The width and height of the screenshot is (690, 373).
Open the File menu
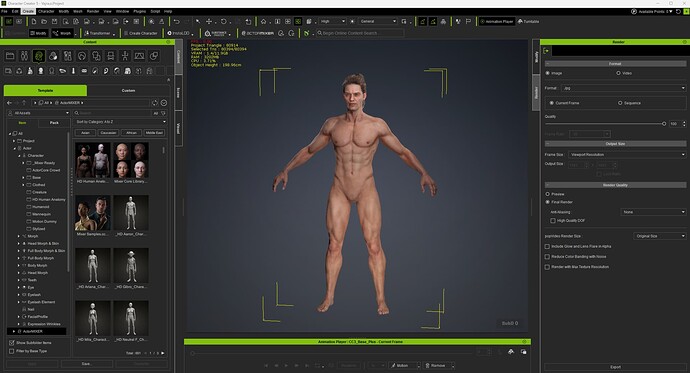point(4,11)
